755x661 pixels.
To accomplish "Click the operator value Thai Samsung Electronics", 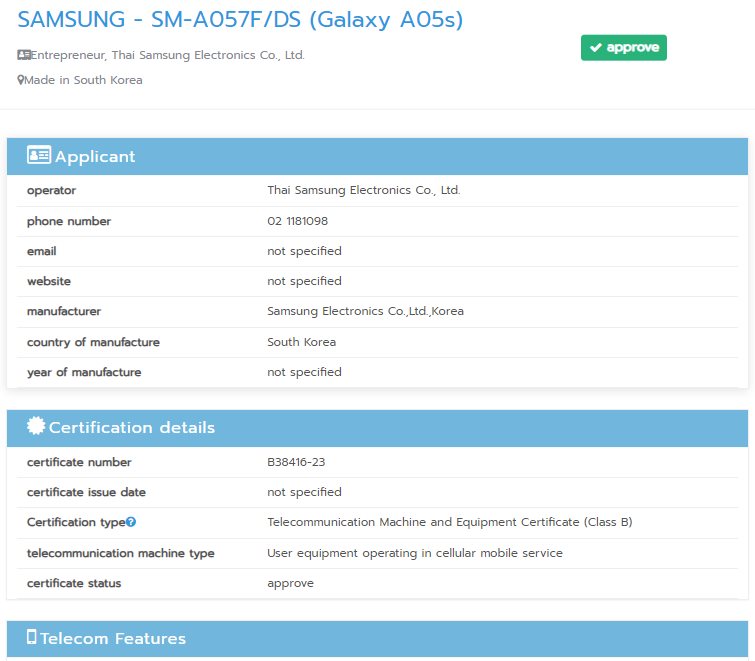I will (x=363, y=190).
